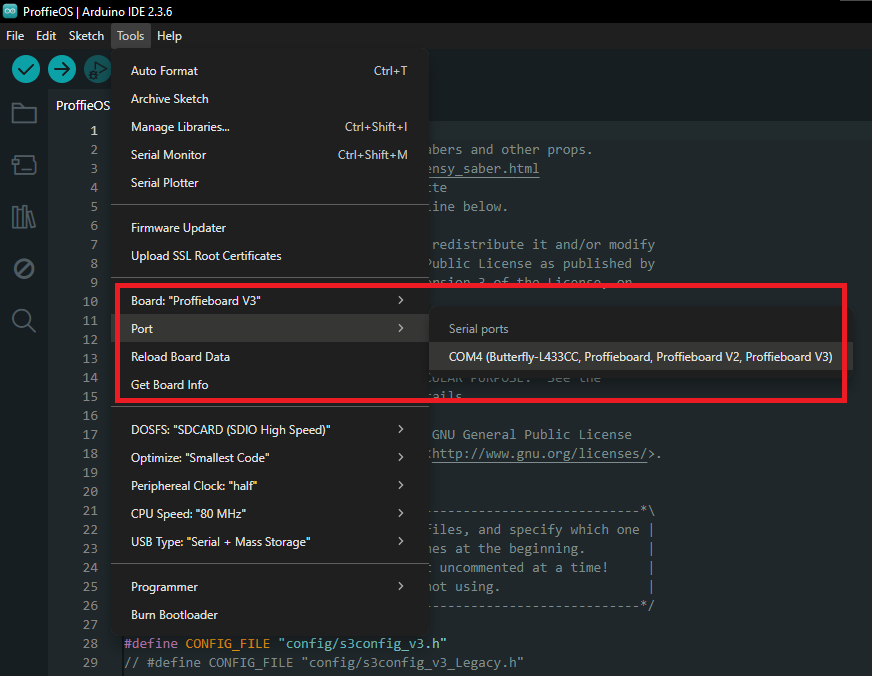
Task: Expand USB Type: "Serial + Mass Storage" submenu
Action: [270, 541]
